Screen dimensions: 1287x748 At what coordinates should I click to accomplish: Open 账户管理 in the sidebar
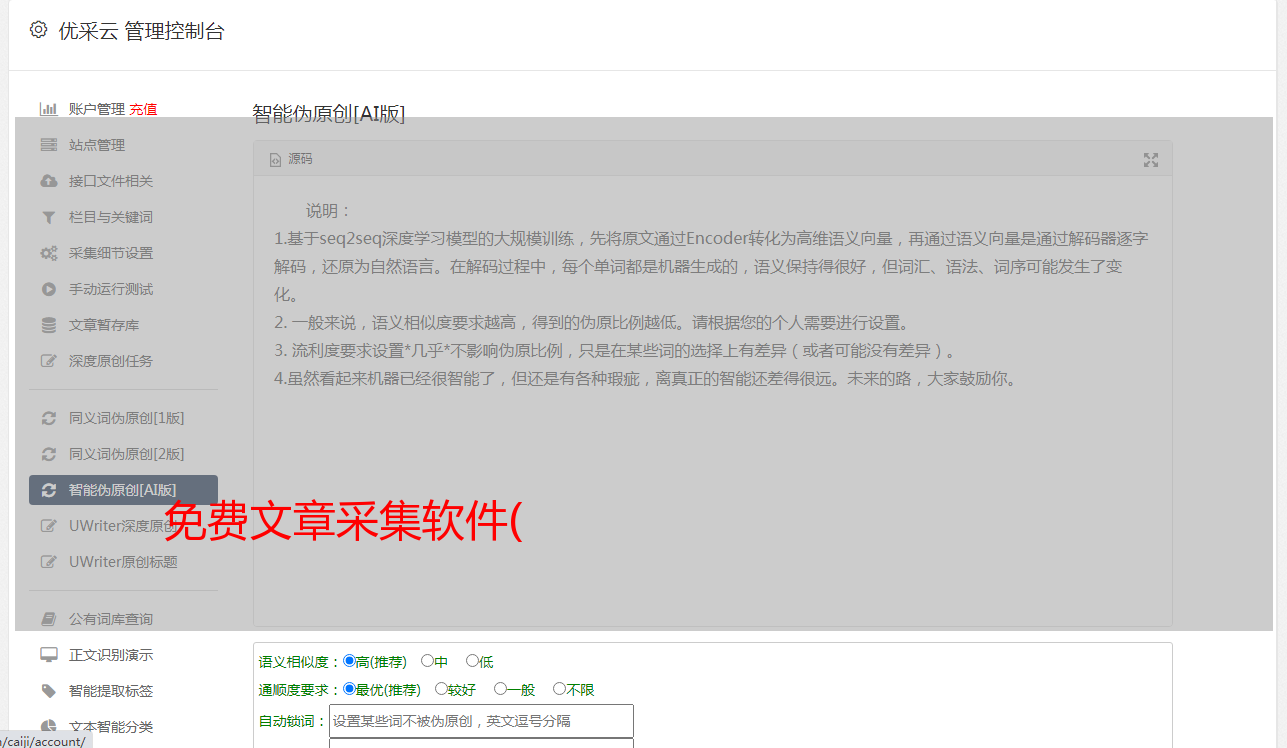click(x=97, y=109)
